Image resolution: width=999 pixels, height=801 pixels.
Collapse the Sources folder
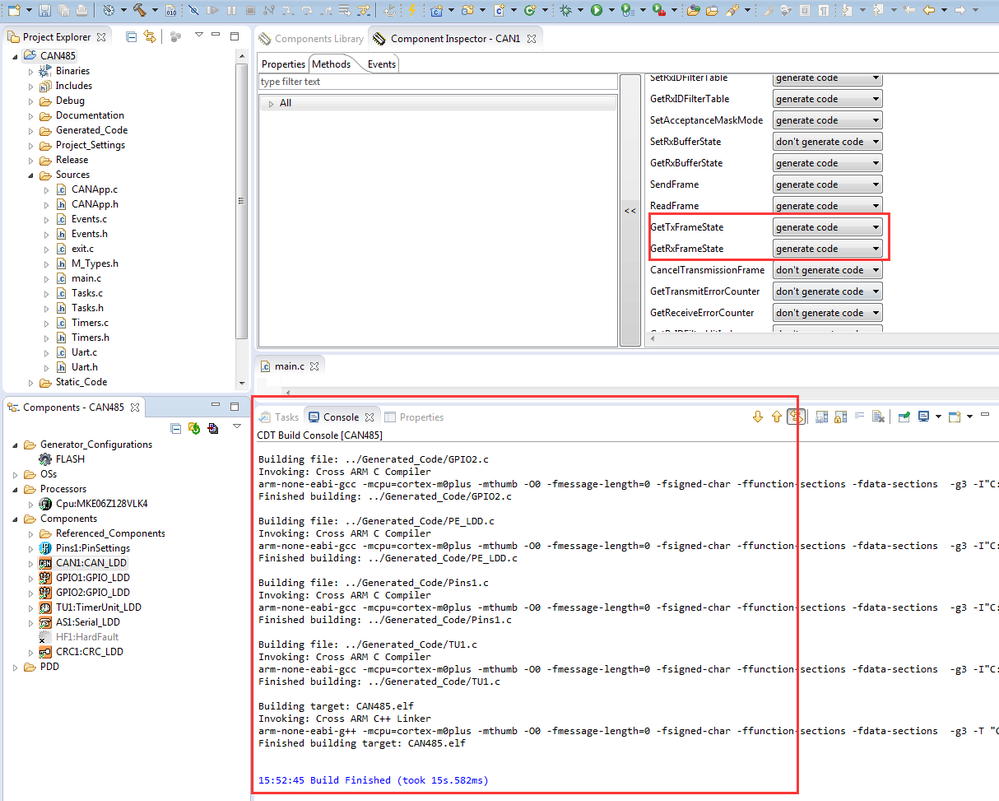pos(31,175)
